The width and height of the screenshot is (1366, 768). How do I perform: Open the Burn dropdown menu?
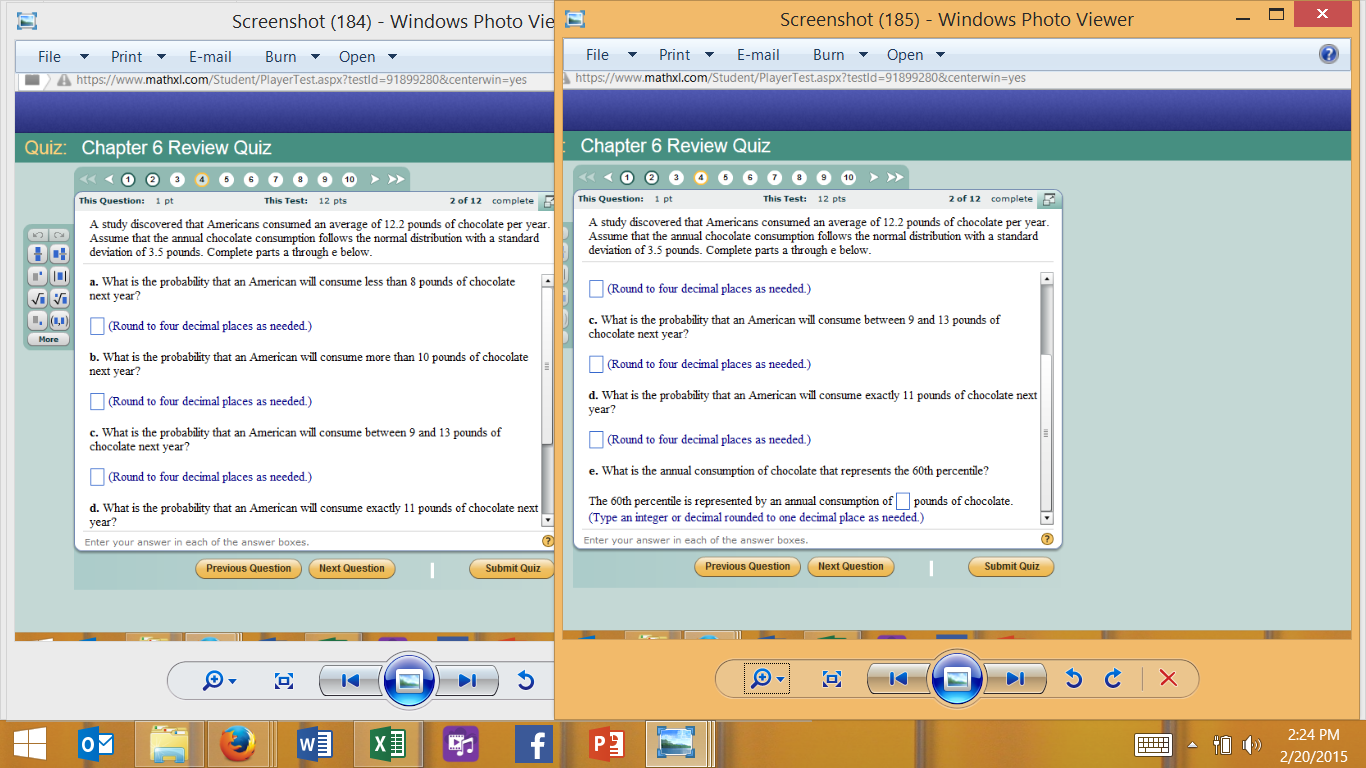tap(827, 55)
